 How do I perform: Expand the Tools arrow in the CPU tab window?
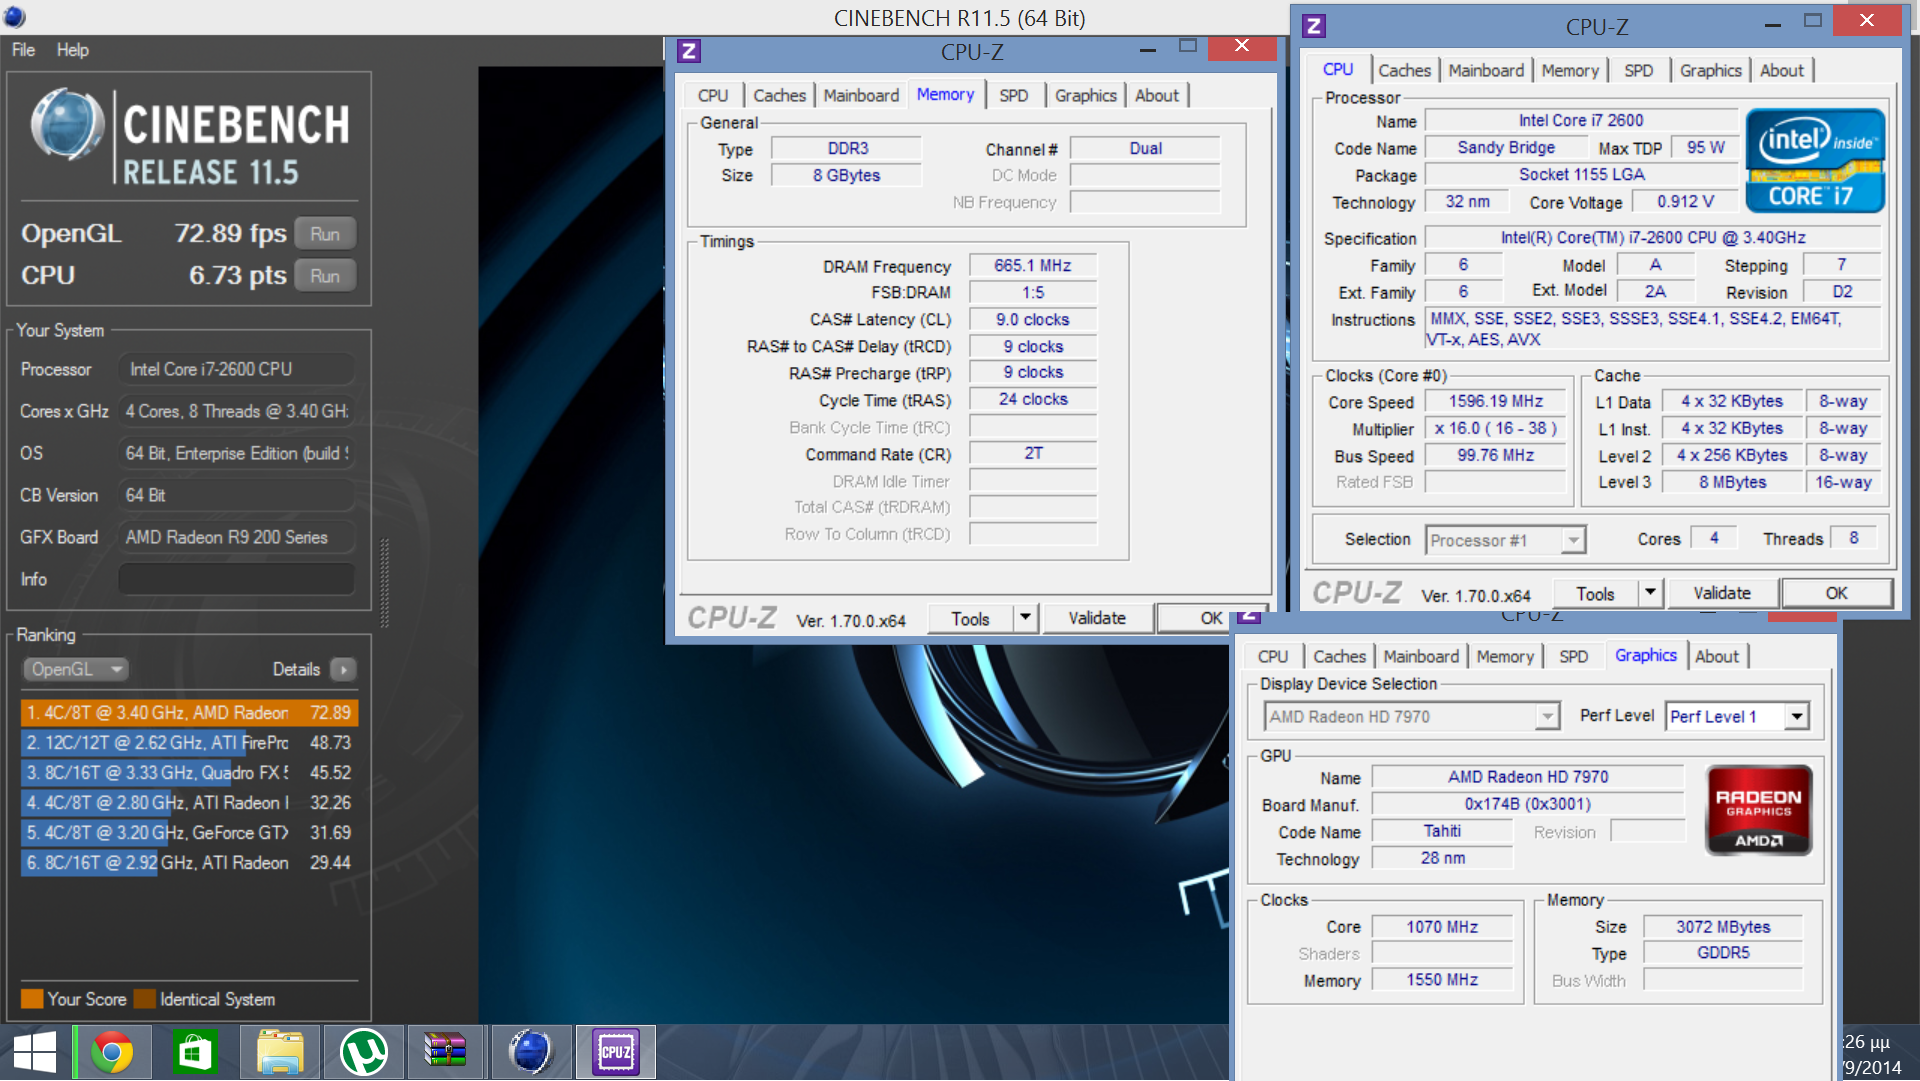[1650, 593]
